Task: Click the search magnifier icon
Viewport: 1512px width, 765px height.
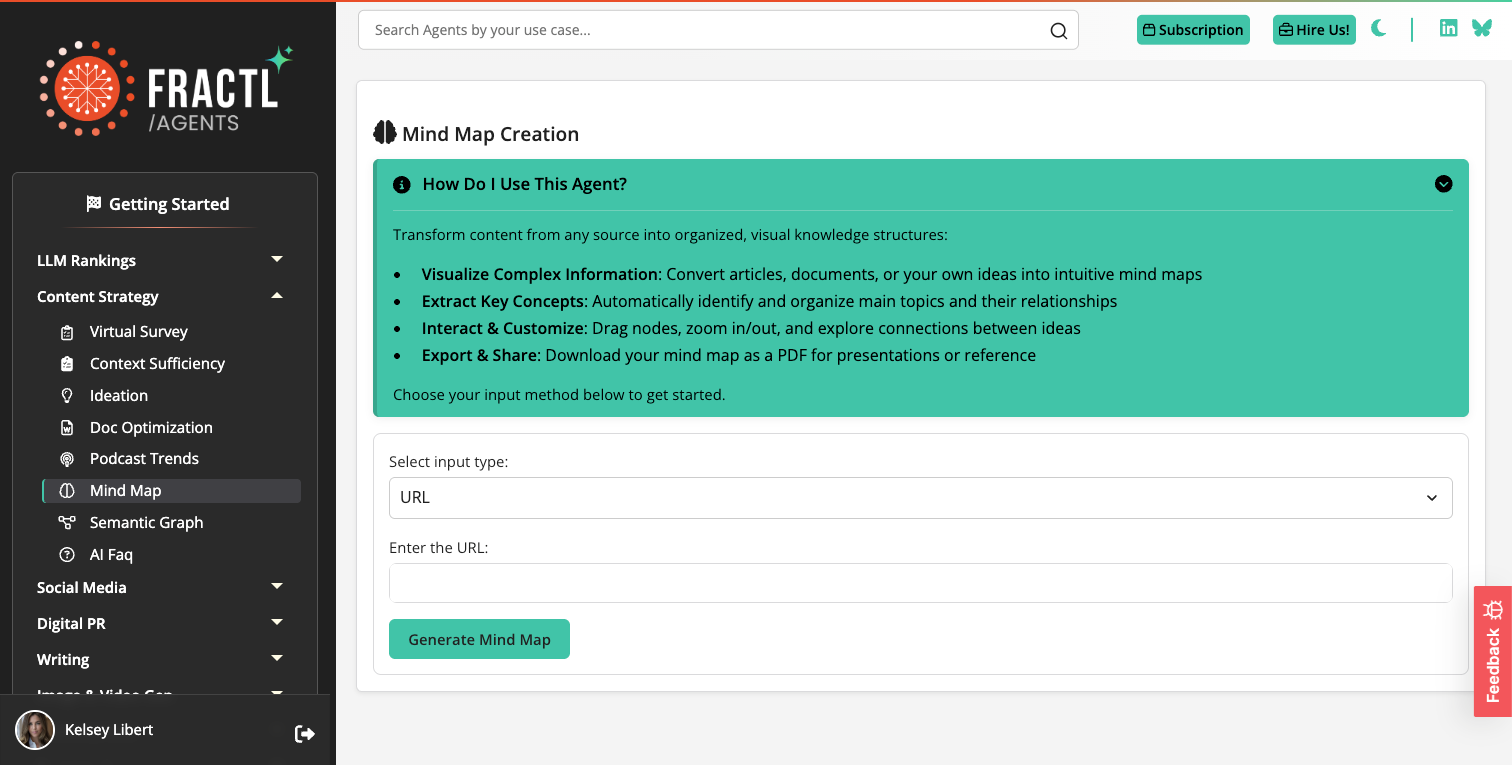Action: 1058,30
